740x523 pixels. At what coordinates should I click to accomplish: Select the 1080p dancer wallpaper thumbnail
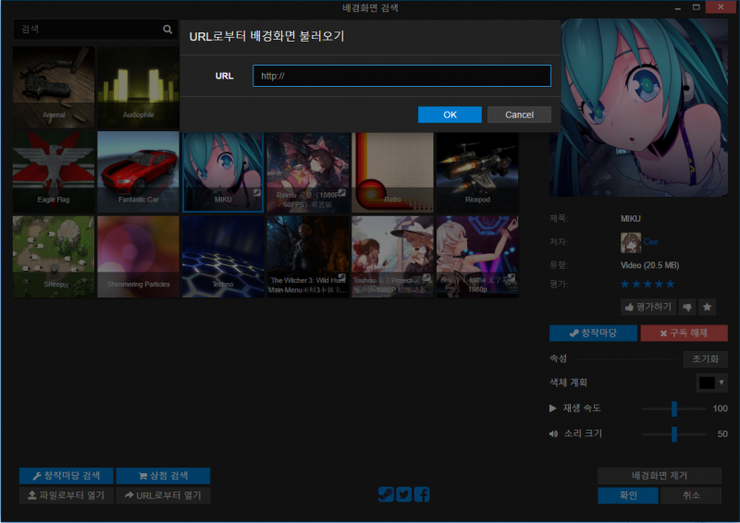[477, 257]
